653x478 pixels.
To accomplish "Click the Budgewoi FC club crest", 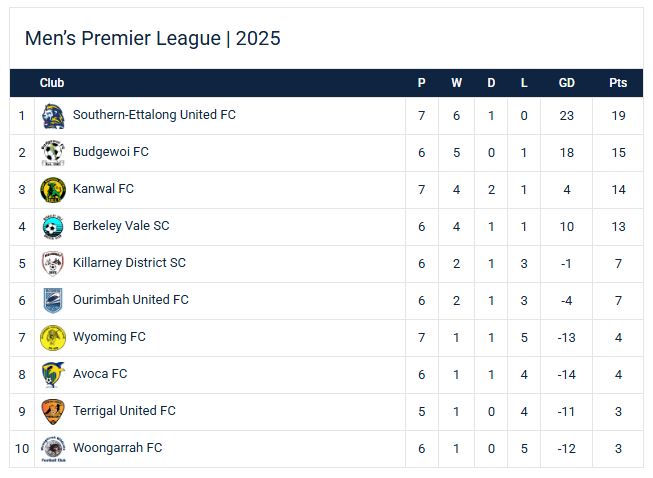I will coord(53,153).
